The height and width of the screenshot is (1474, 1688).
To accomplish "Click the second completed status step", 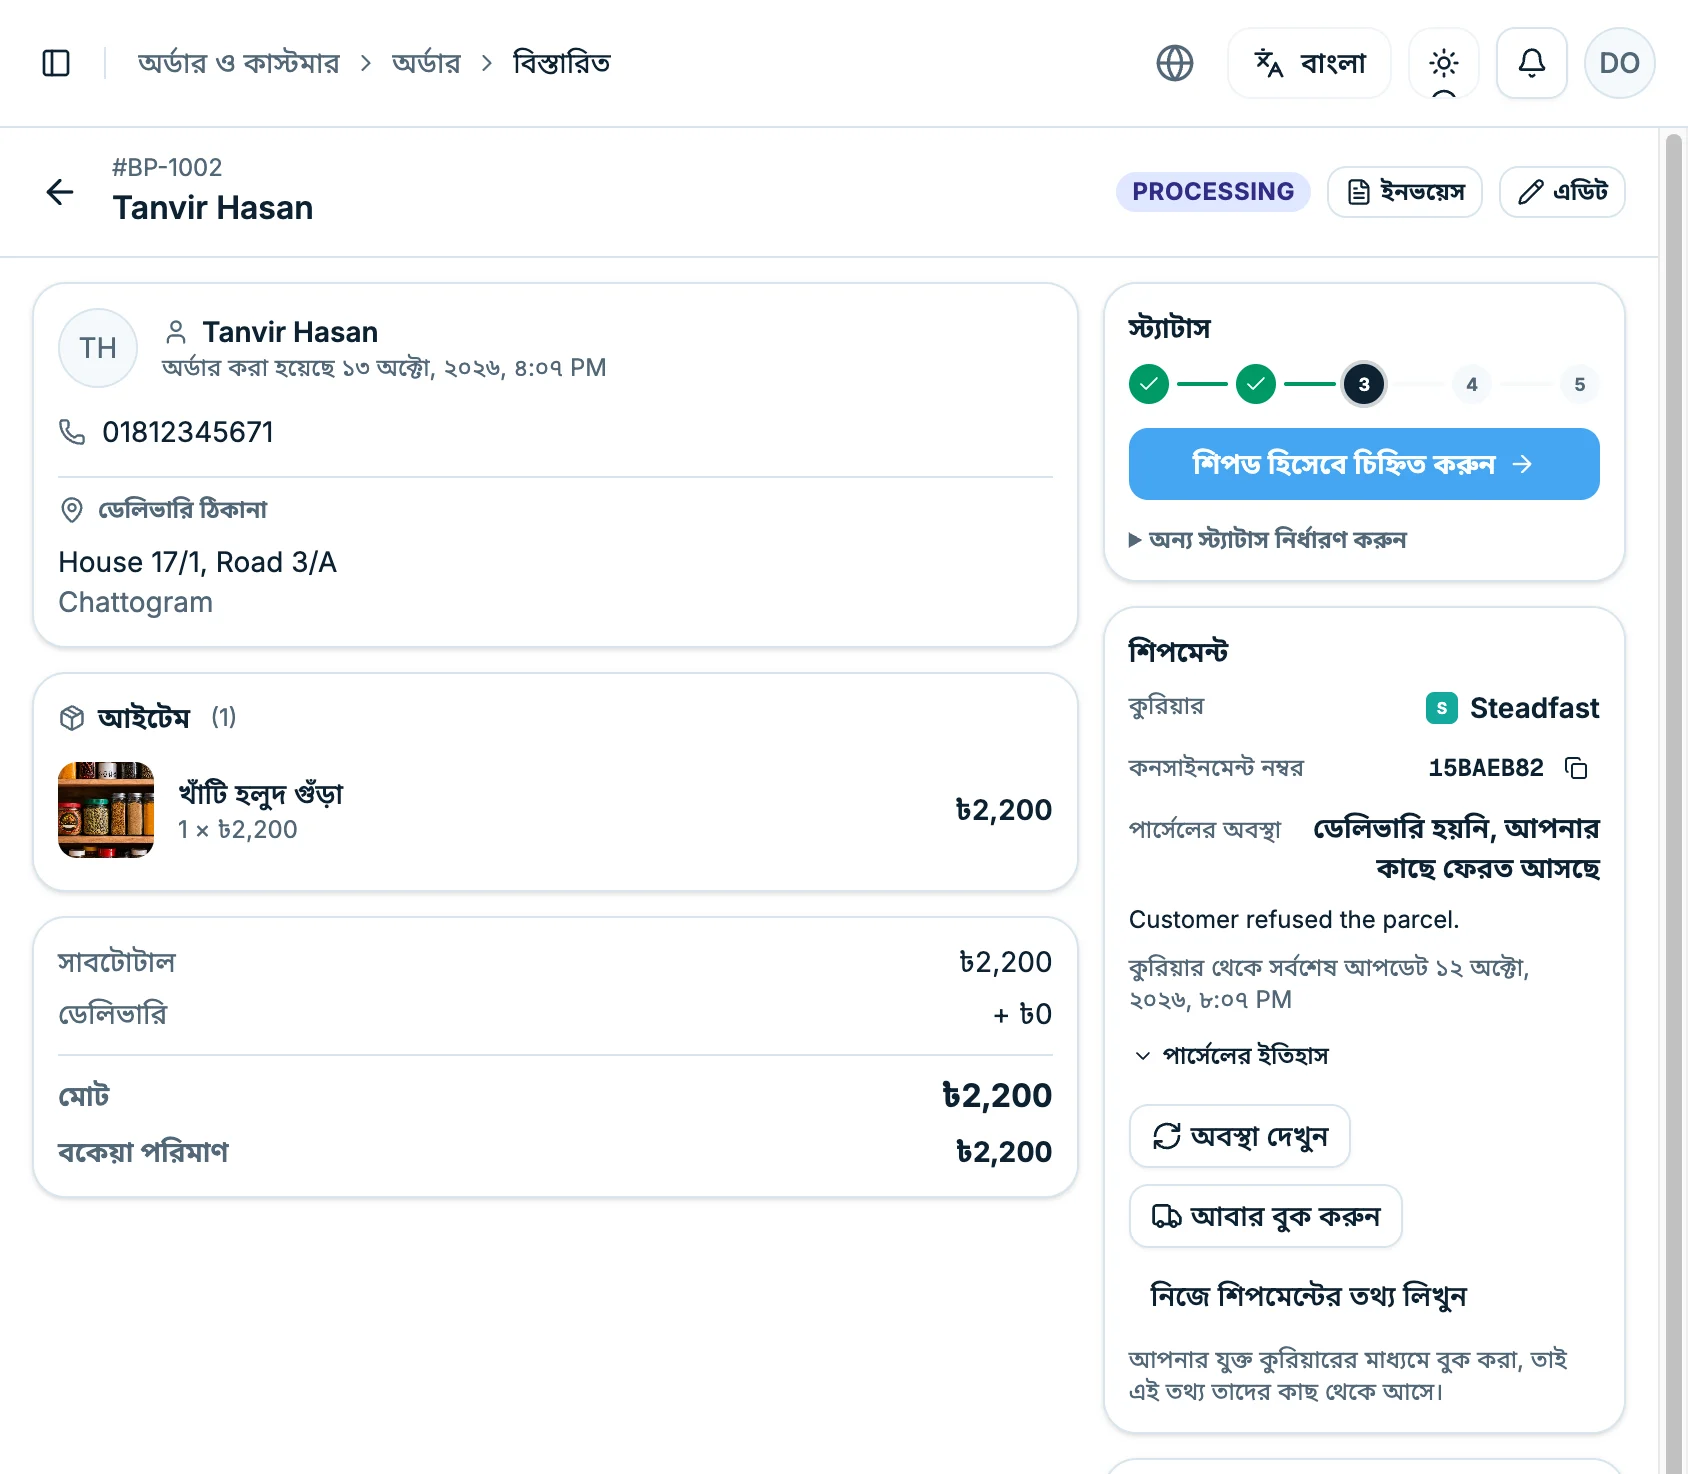I will coord(1256,384).
